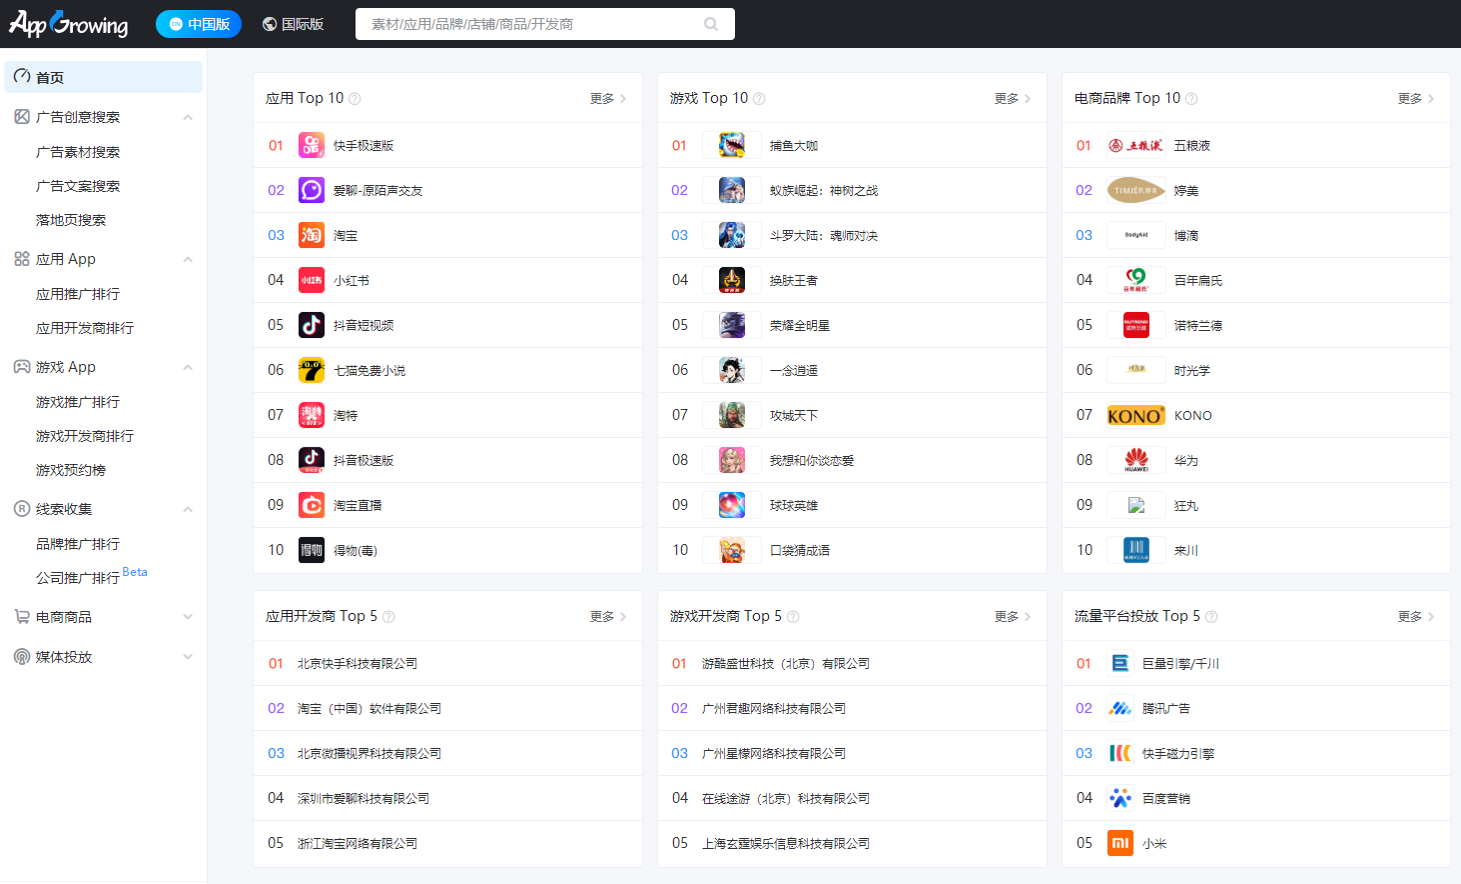Expand the 电商商品 sidebar section
Viewport: 1461px width, 884px height.
click(187, 617)
